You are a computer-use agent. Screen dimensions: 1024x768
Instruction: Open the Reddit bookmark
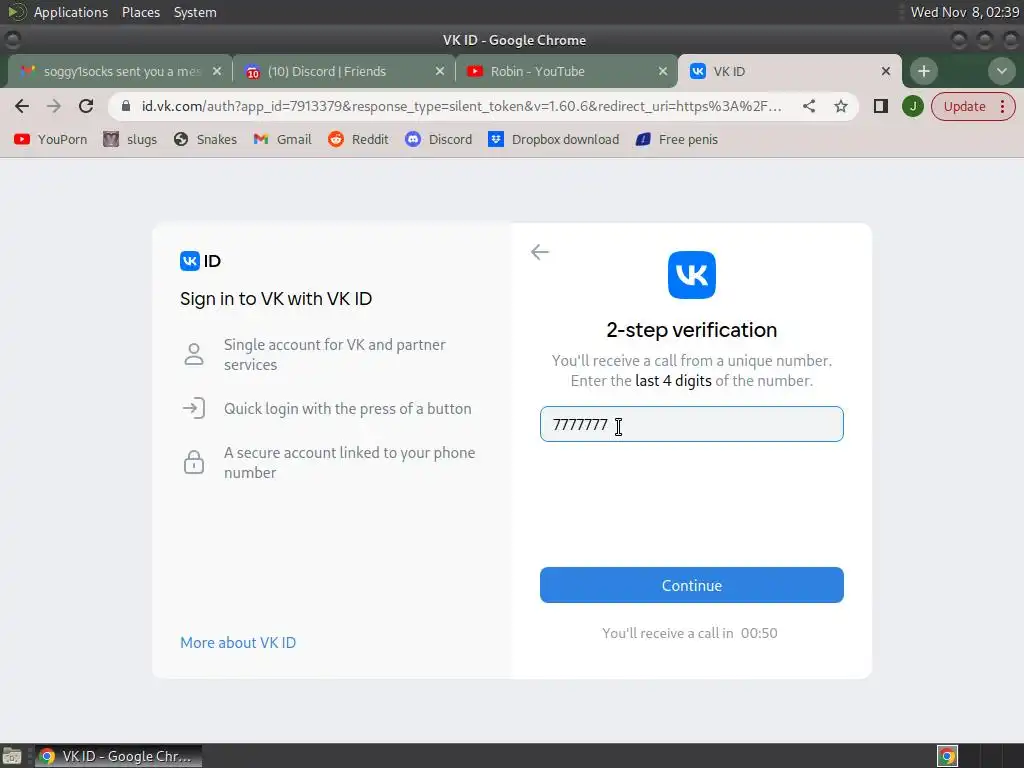(x=358, y=139)
